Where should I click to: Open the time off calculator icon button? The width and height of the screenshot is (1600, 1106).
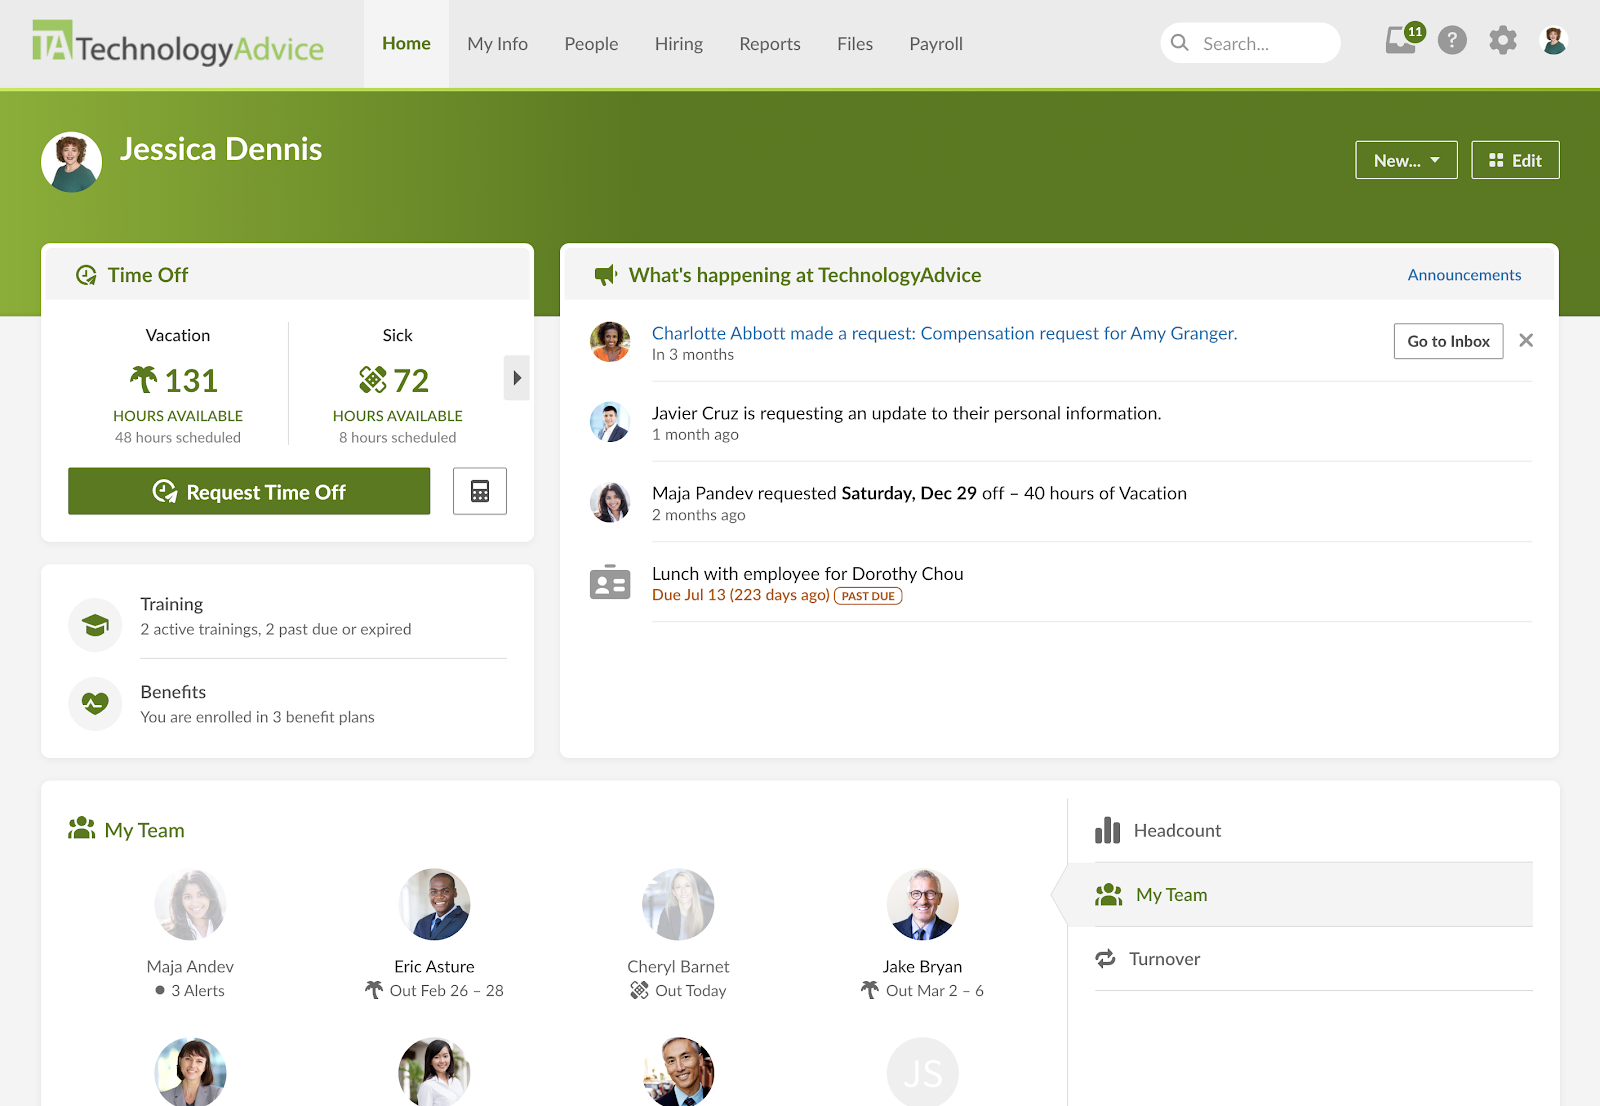(x=480, y=491)
